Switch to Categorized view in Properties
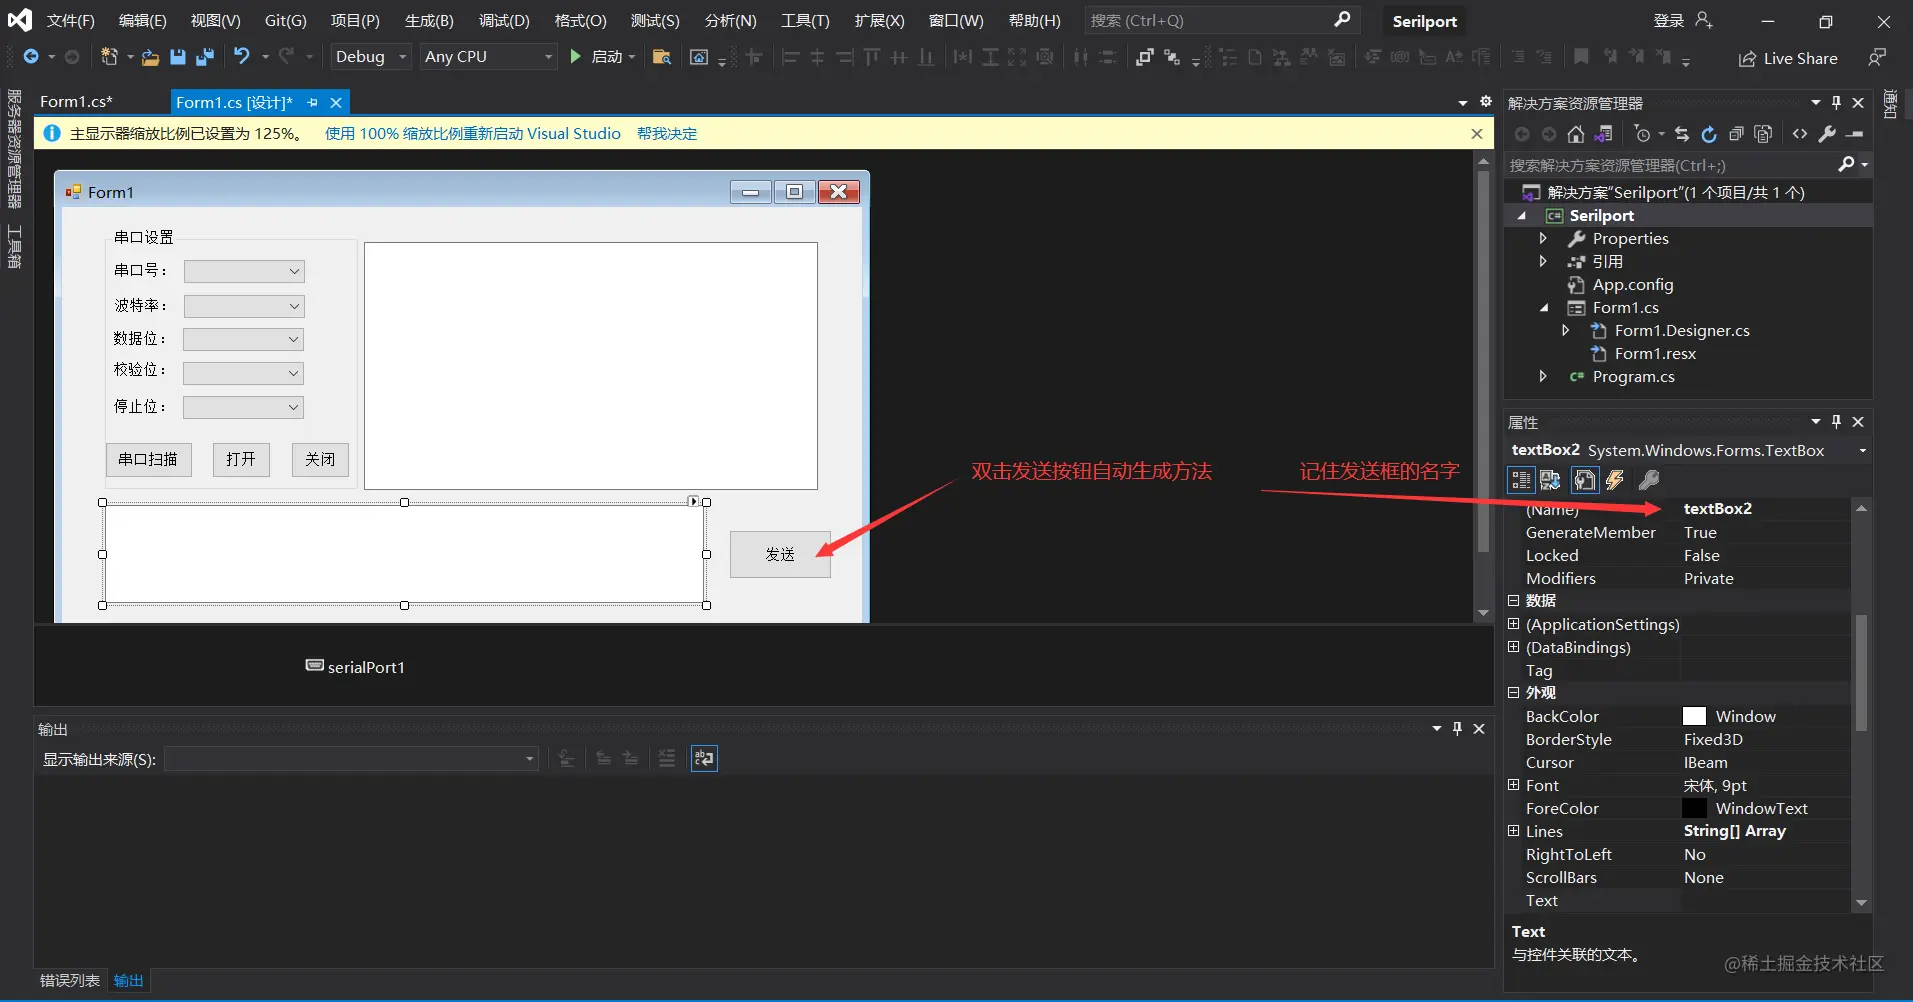 (x=1521, y=480)
